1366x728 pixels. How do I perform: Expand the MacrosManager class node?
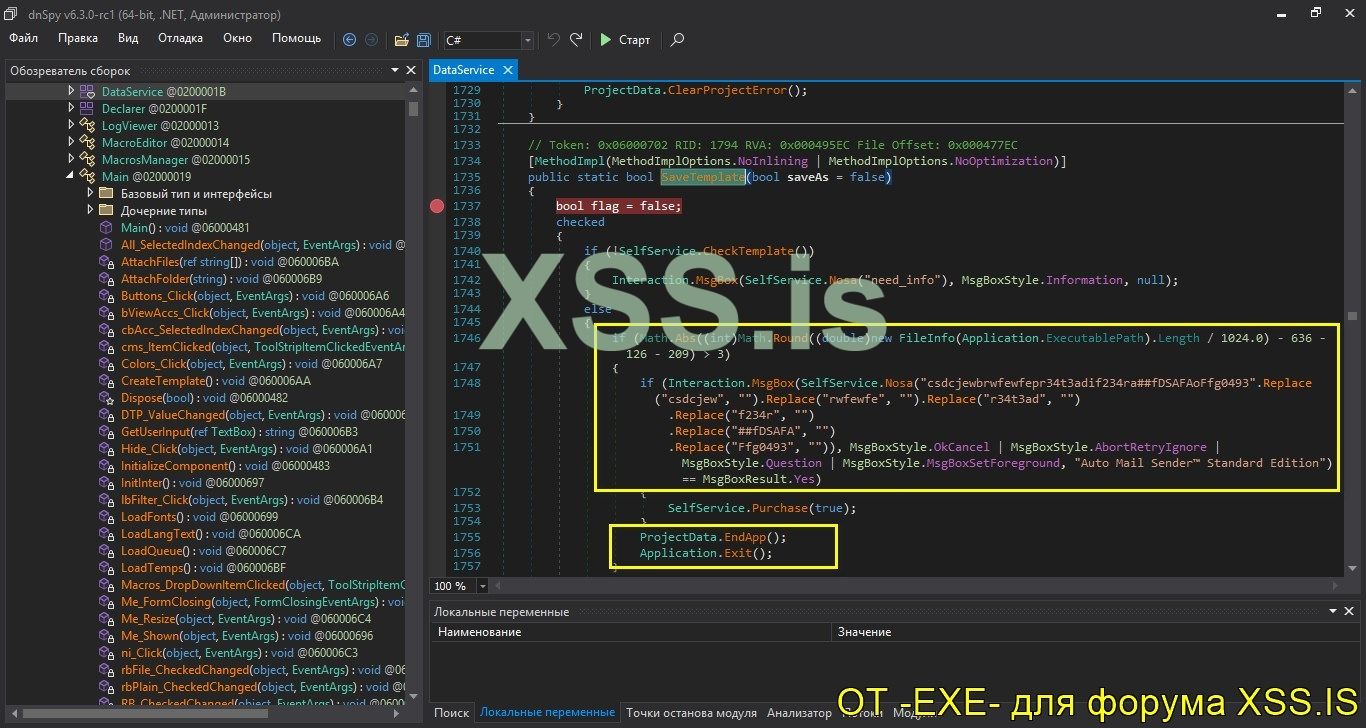pyautogui.click(x=71, y=159)
